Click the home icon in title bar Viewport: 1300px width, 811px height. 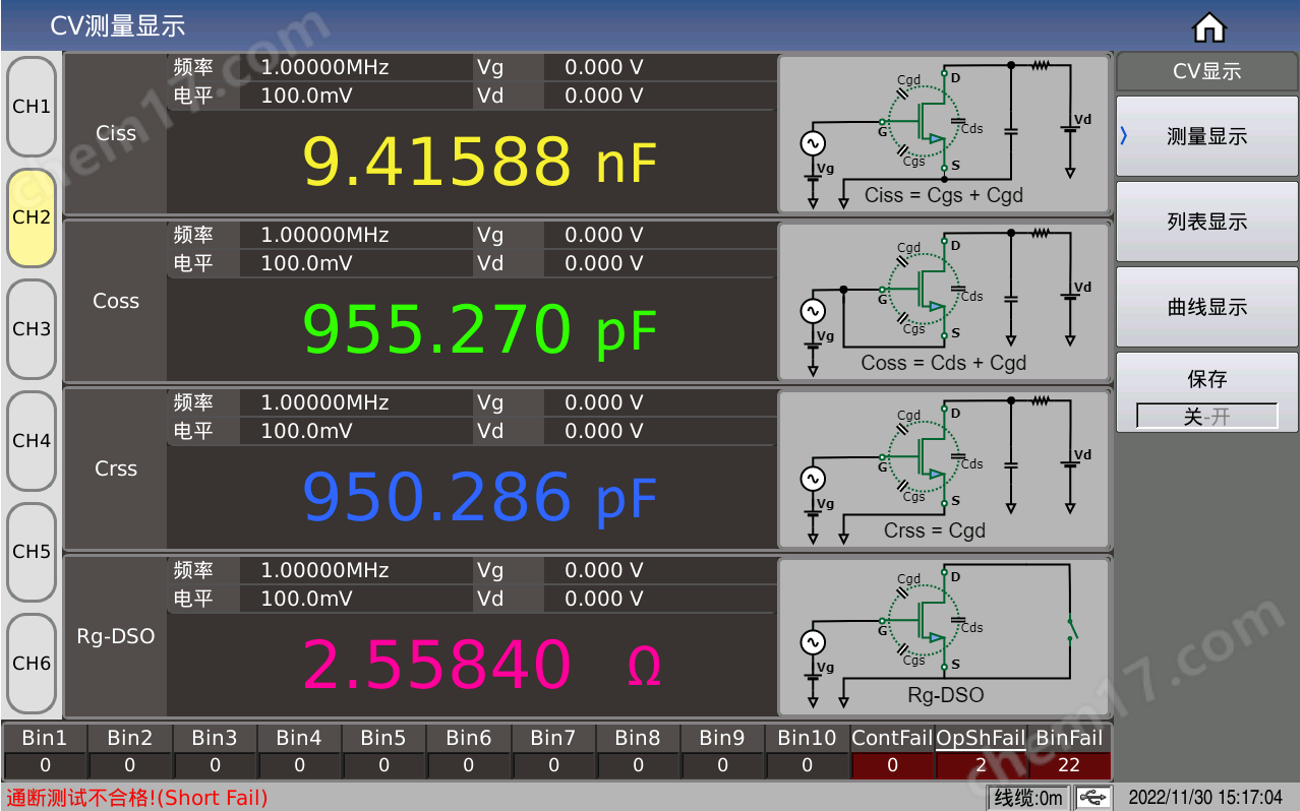1209,28
